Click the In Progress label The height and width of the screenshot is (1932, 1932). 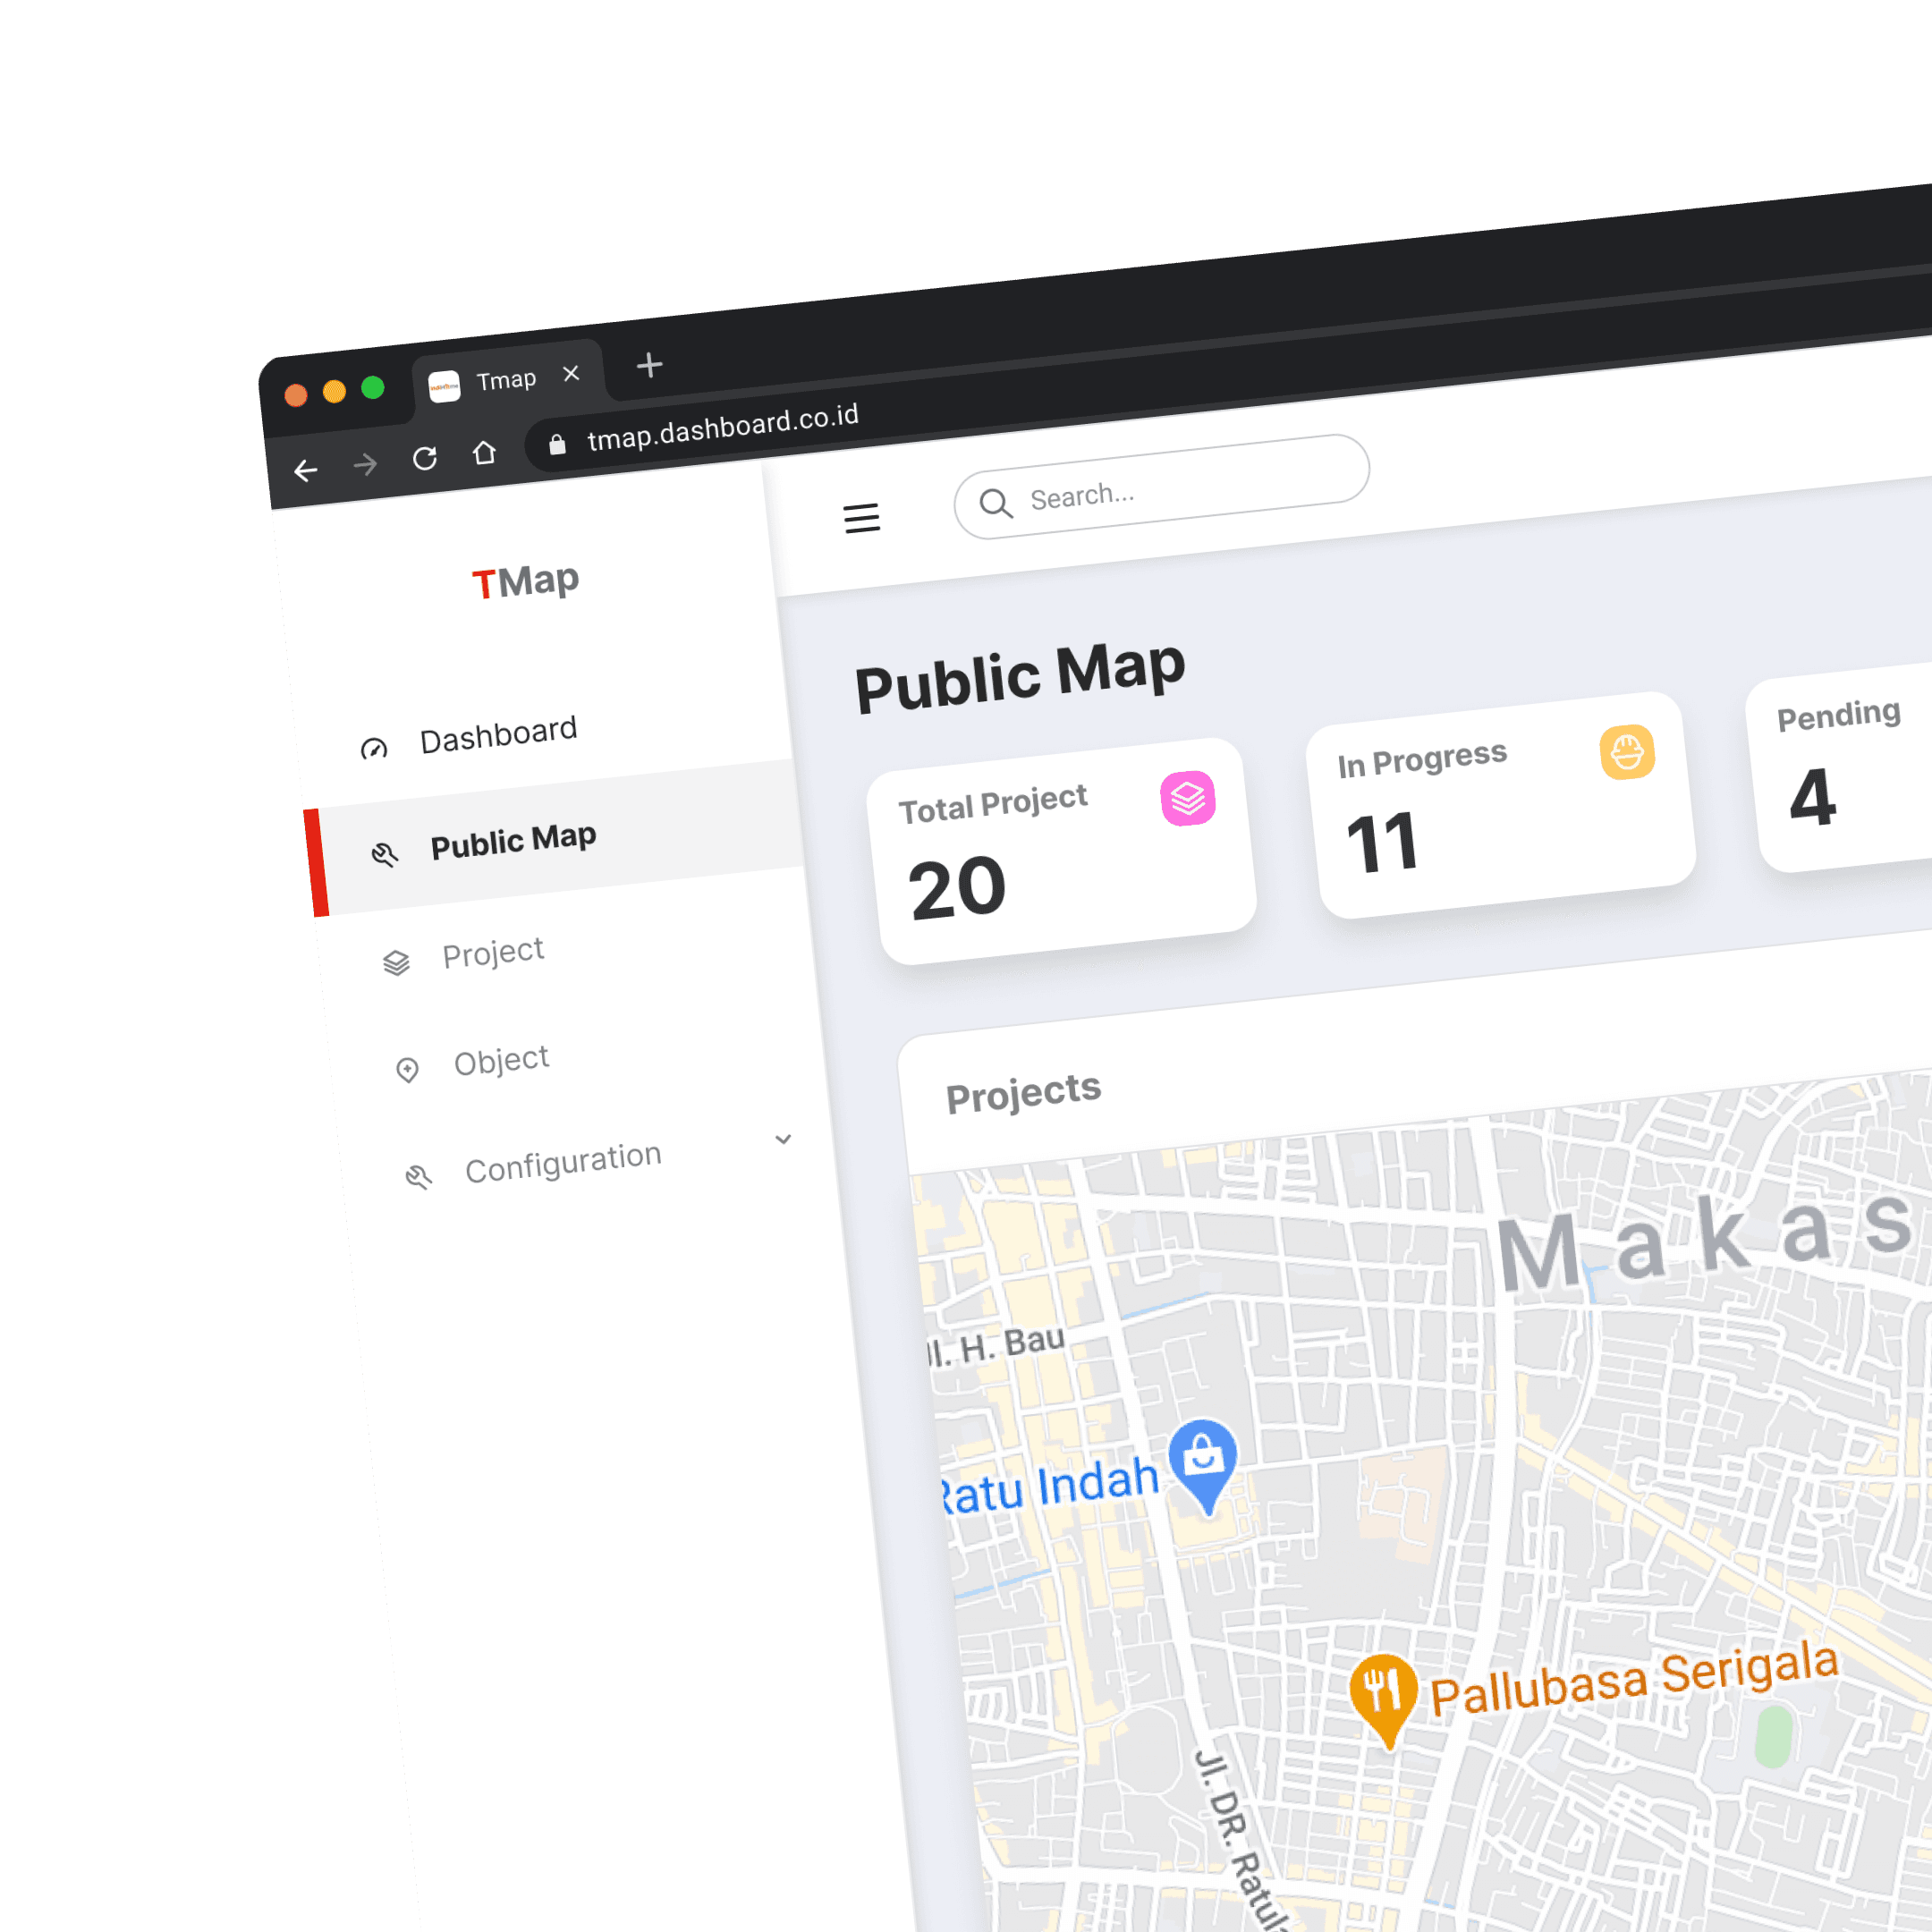point(1422,759)
